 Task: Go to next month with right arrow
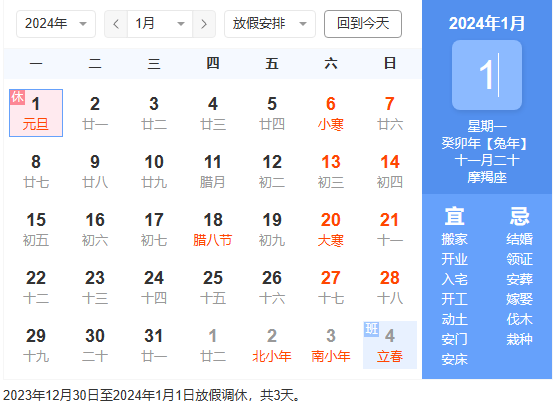pyautogui.click(x=204, y=24)
